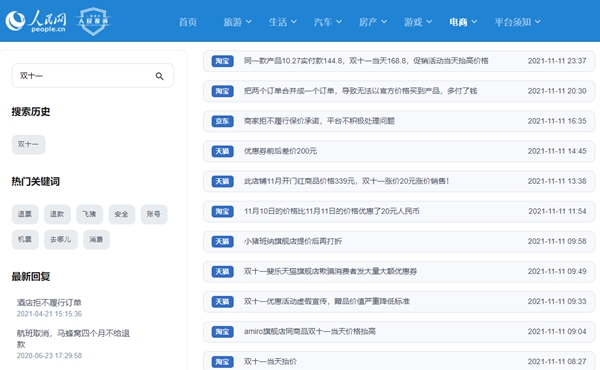Click the 天猫 tag beside 小猪班纳旗舰店 complaint

tap(222, 241)
